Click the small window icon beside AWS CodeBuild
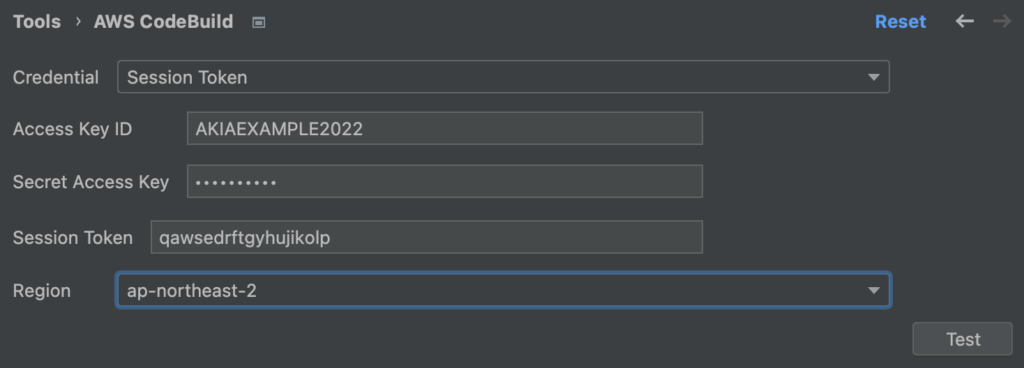Viewport: 1024px width, 368px height. 259,23
